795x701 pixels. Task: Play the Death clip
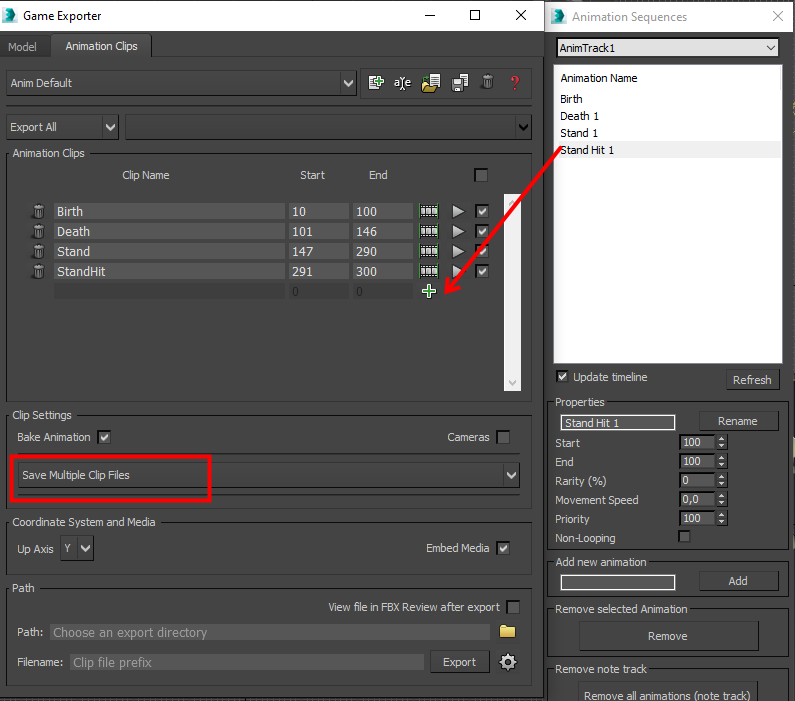458,232
